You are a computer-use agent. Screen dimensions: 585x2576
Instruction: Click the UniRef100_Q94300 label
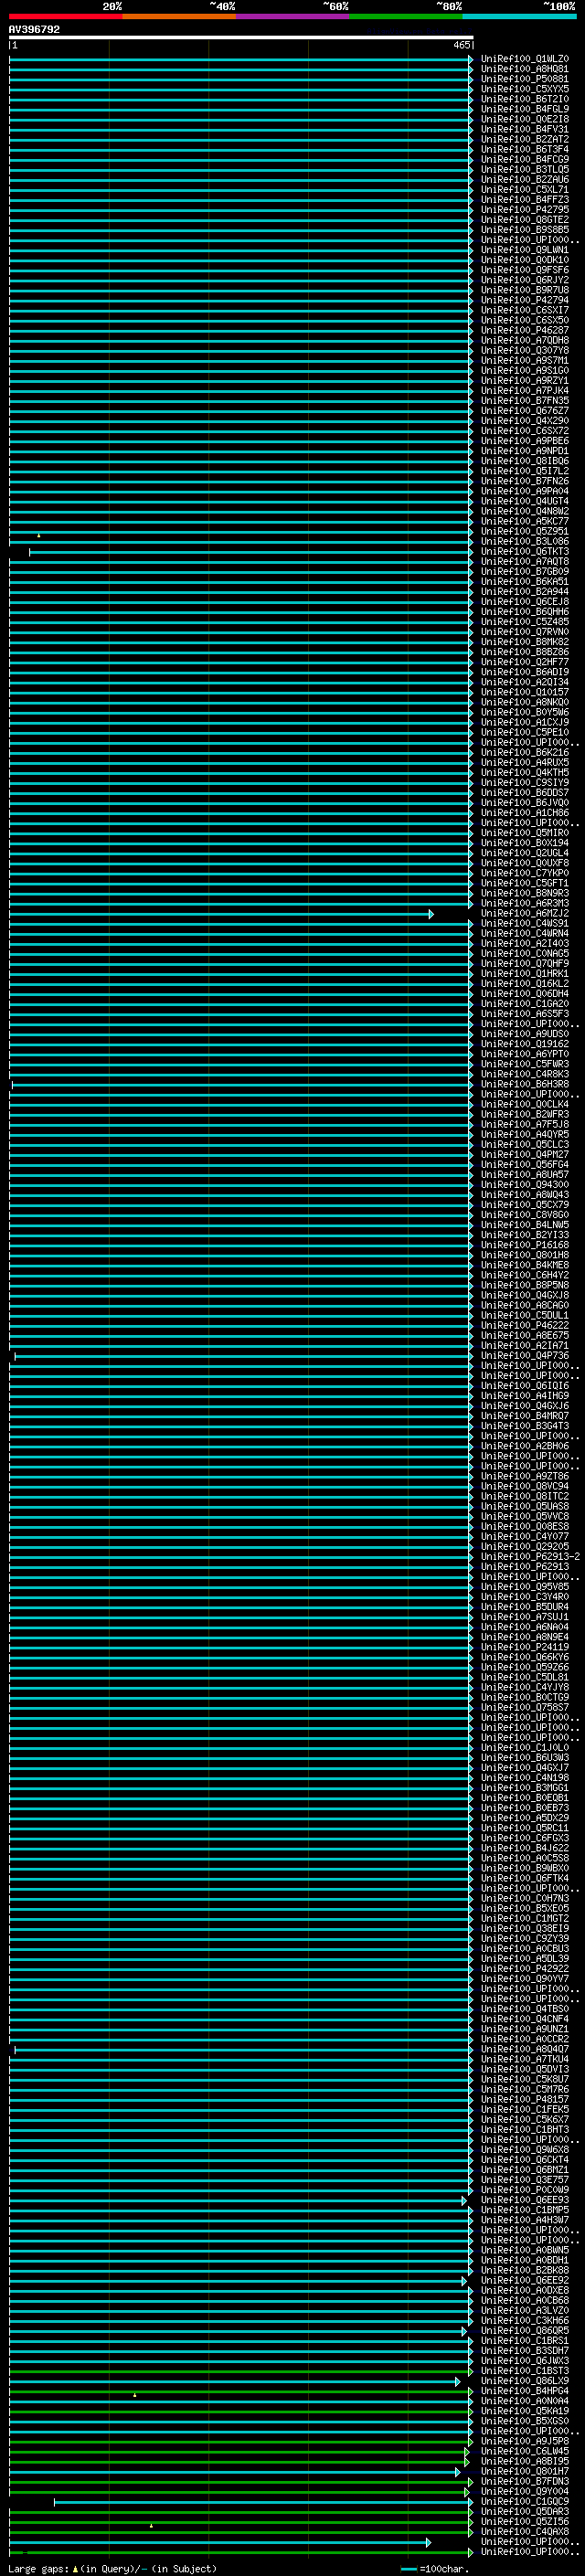pos(524,1185)
